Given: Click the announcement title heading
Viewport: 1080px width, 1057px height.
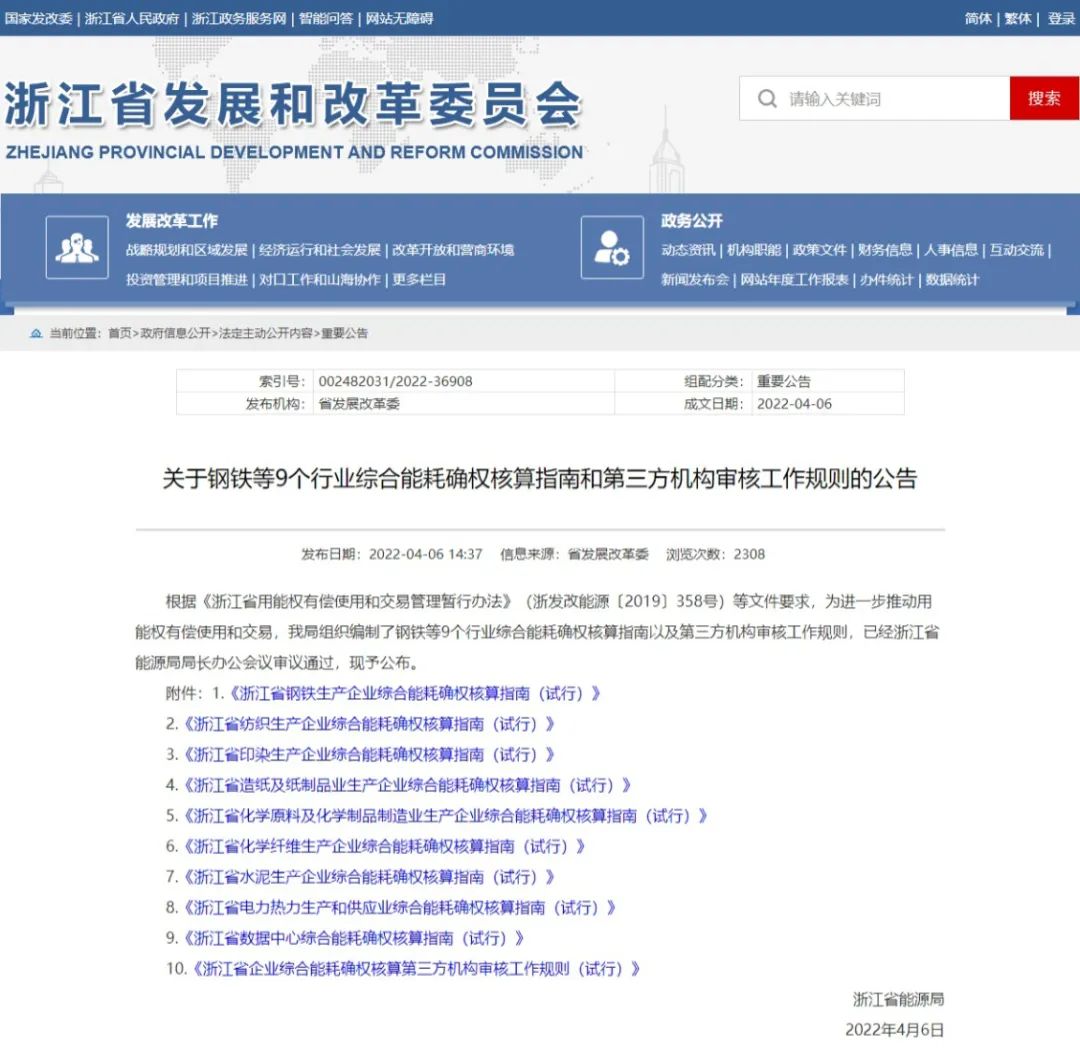Looking at the screenshot, I should point(540,479).
